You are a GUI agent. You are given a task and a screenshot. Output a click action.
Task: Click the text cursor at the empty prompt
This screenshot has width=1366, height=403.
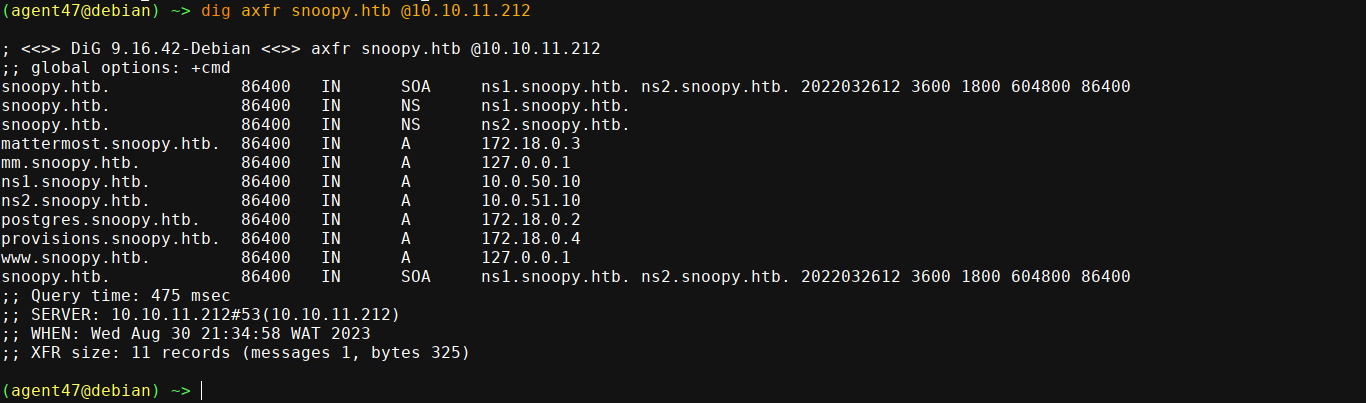(202, 390)
